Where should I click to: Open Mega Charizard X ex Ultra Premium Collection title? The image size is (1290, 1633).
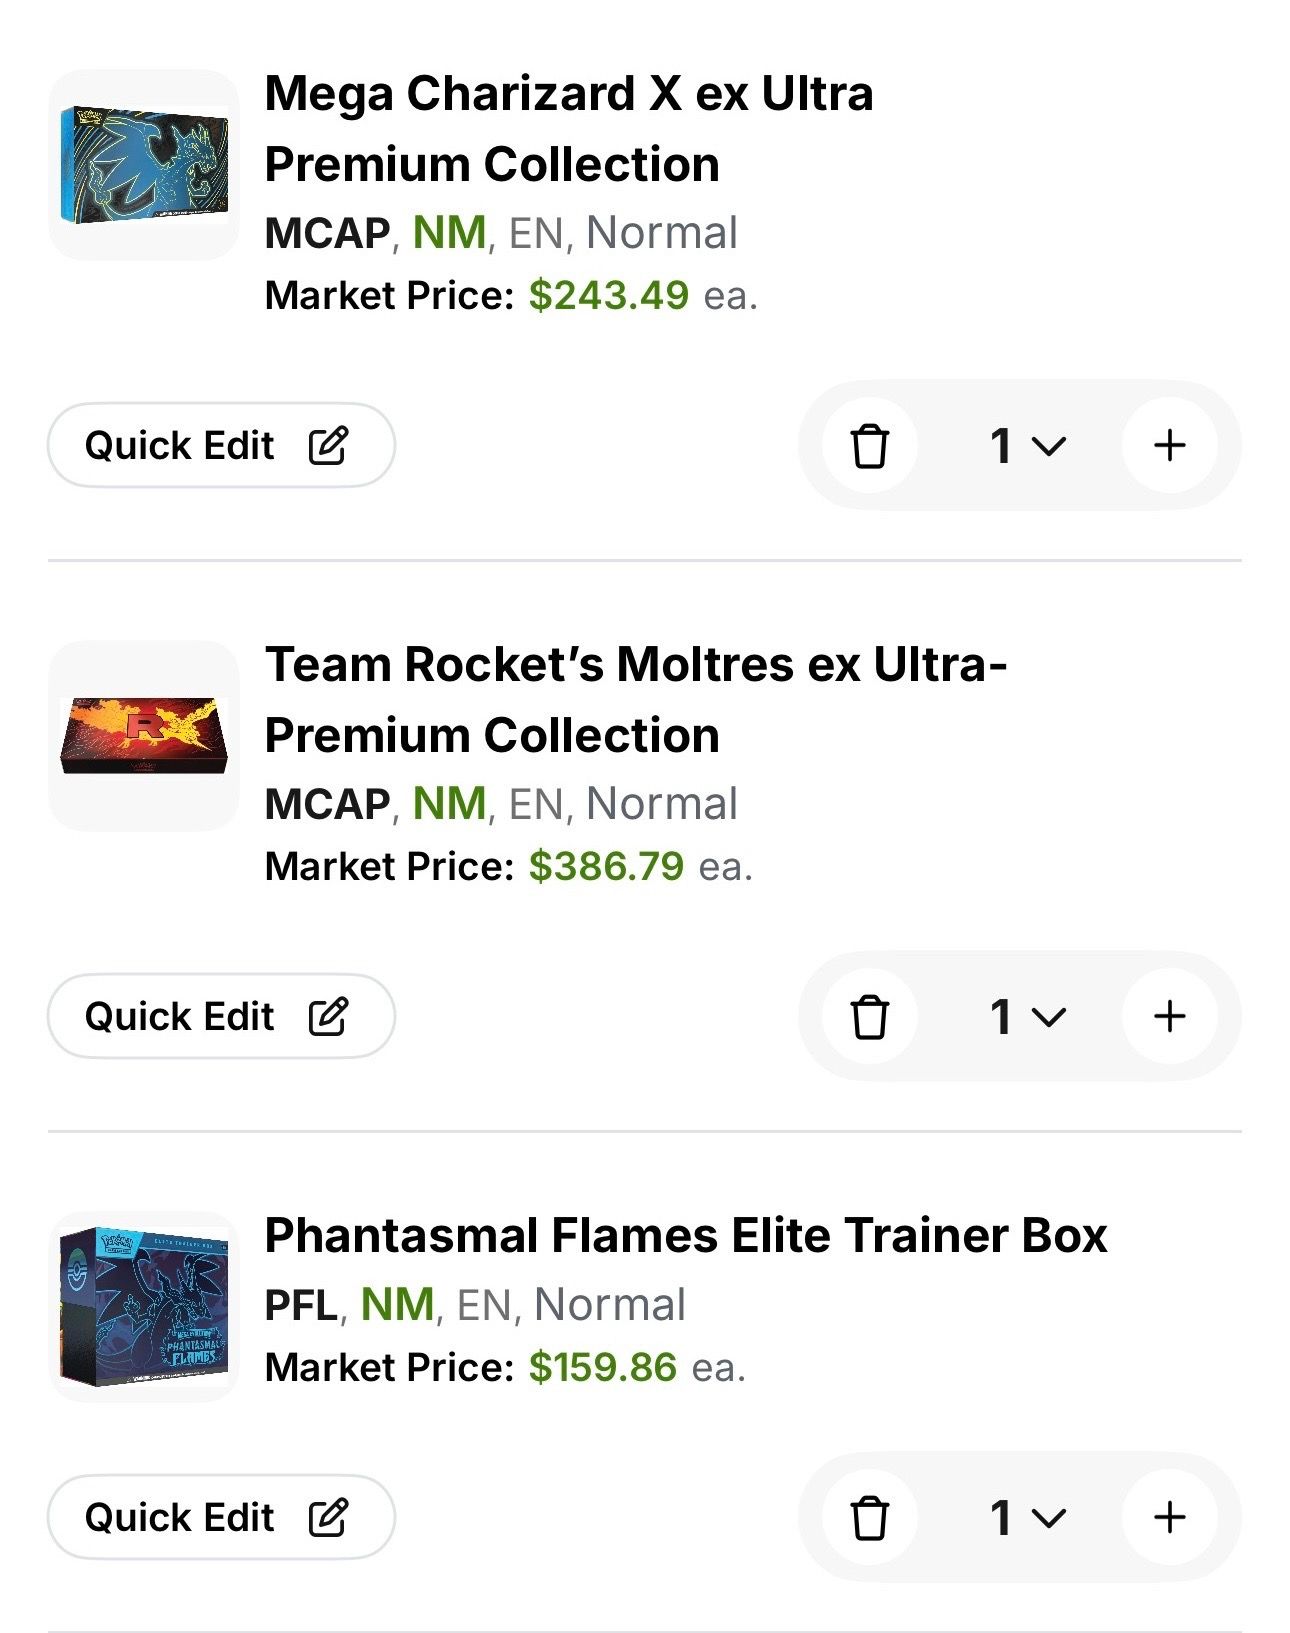(569, 129)
